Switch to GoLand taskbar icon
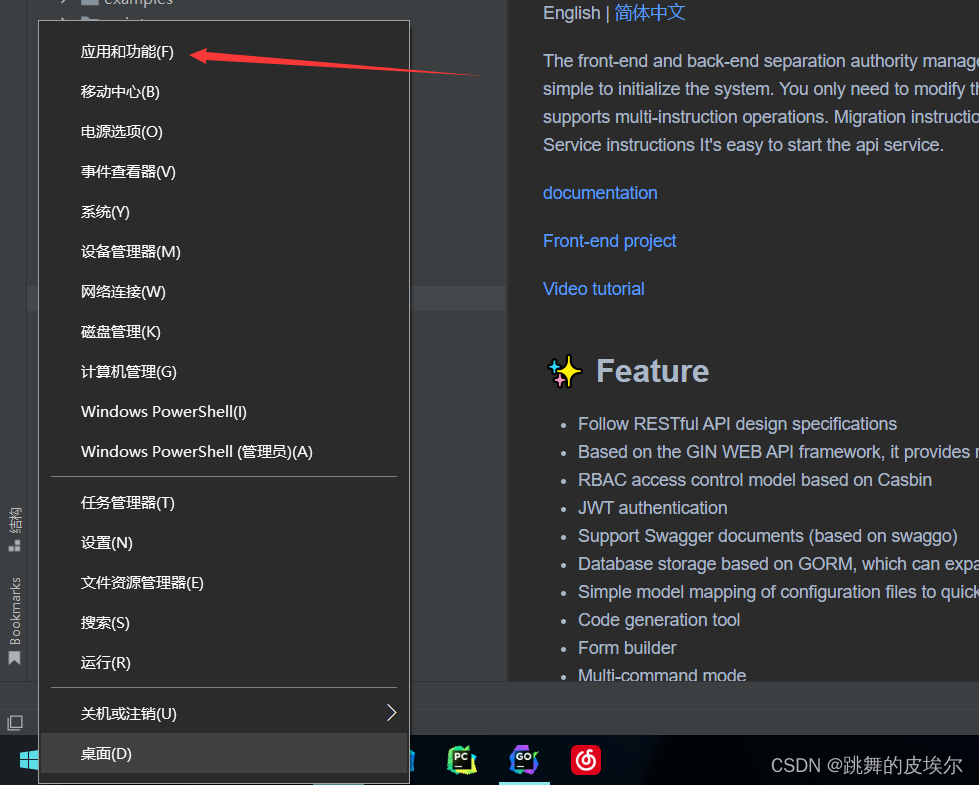This screenshot has height=785, width=979. (524, 760)
